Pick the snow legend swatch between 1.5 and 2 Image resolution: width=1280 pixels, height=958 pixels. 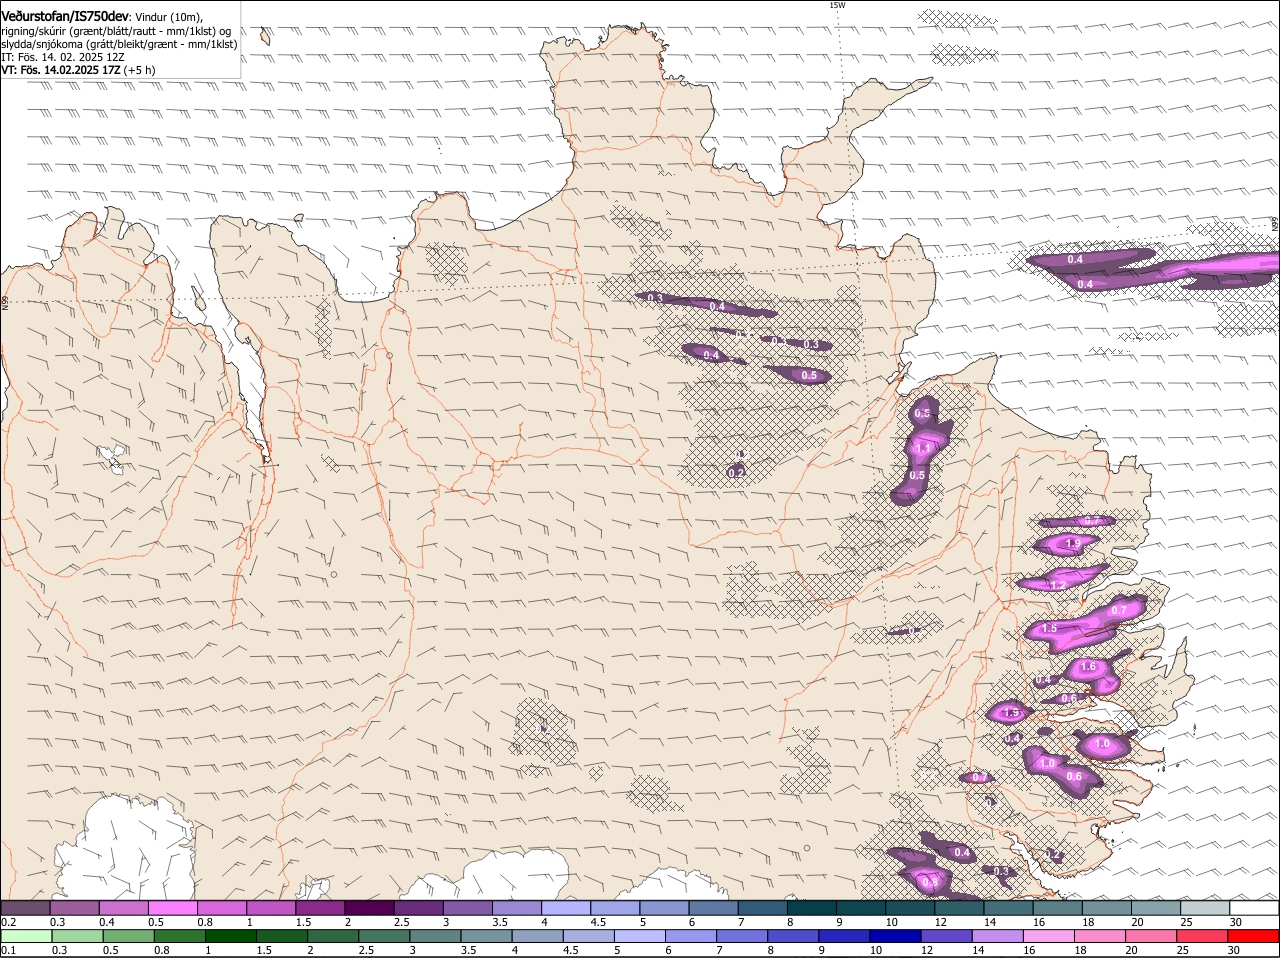tap(320, 908)
